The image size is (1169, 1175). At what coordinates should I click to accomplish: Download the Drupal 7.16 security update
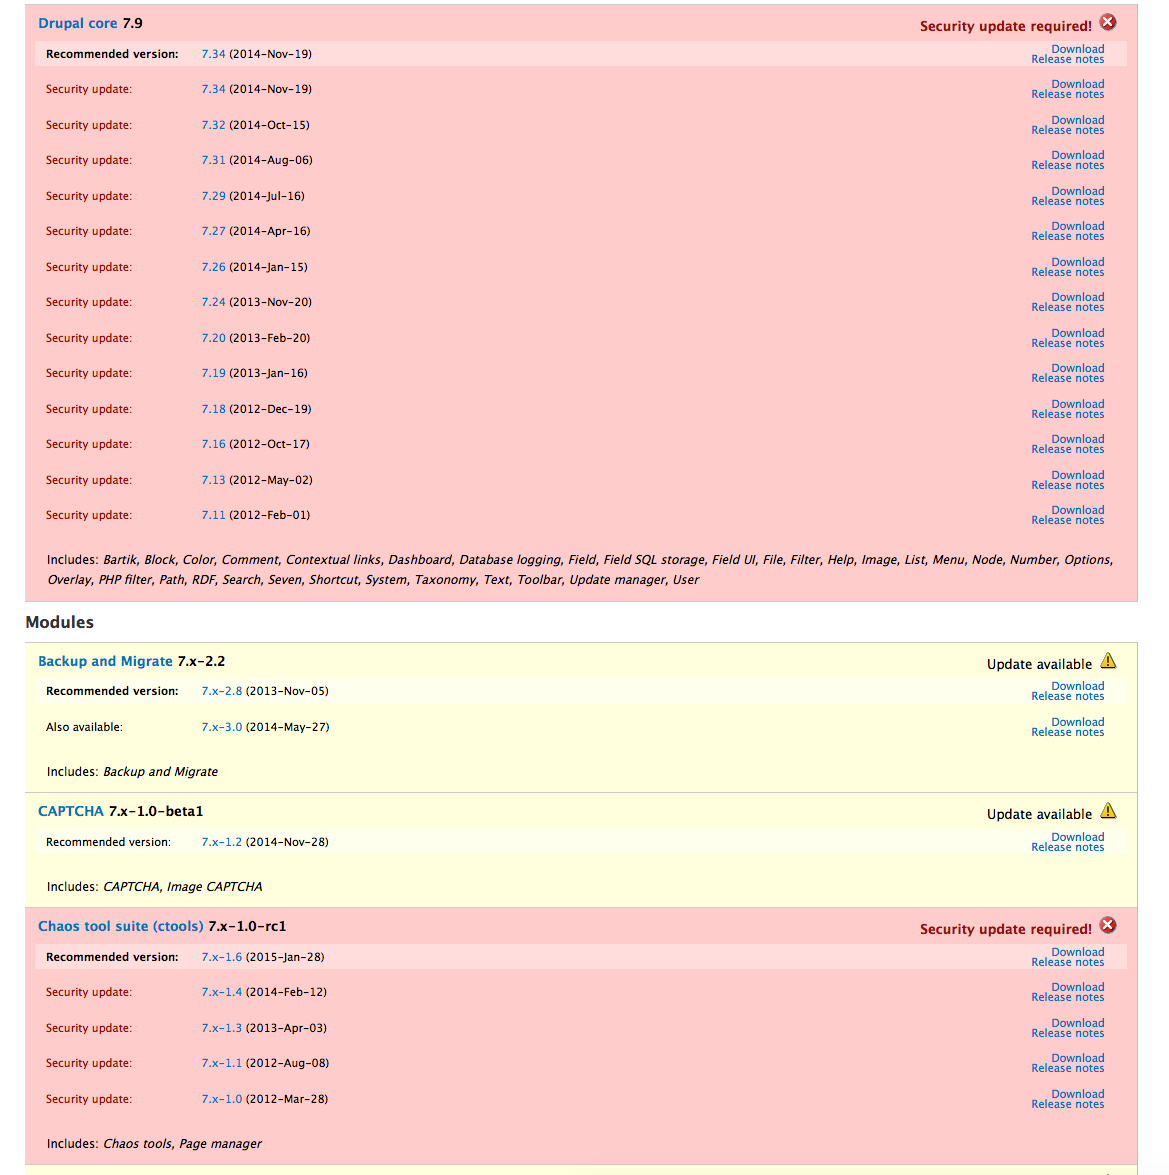1078,440
